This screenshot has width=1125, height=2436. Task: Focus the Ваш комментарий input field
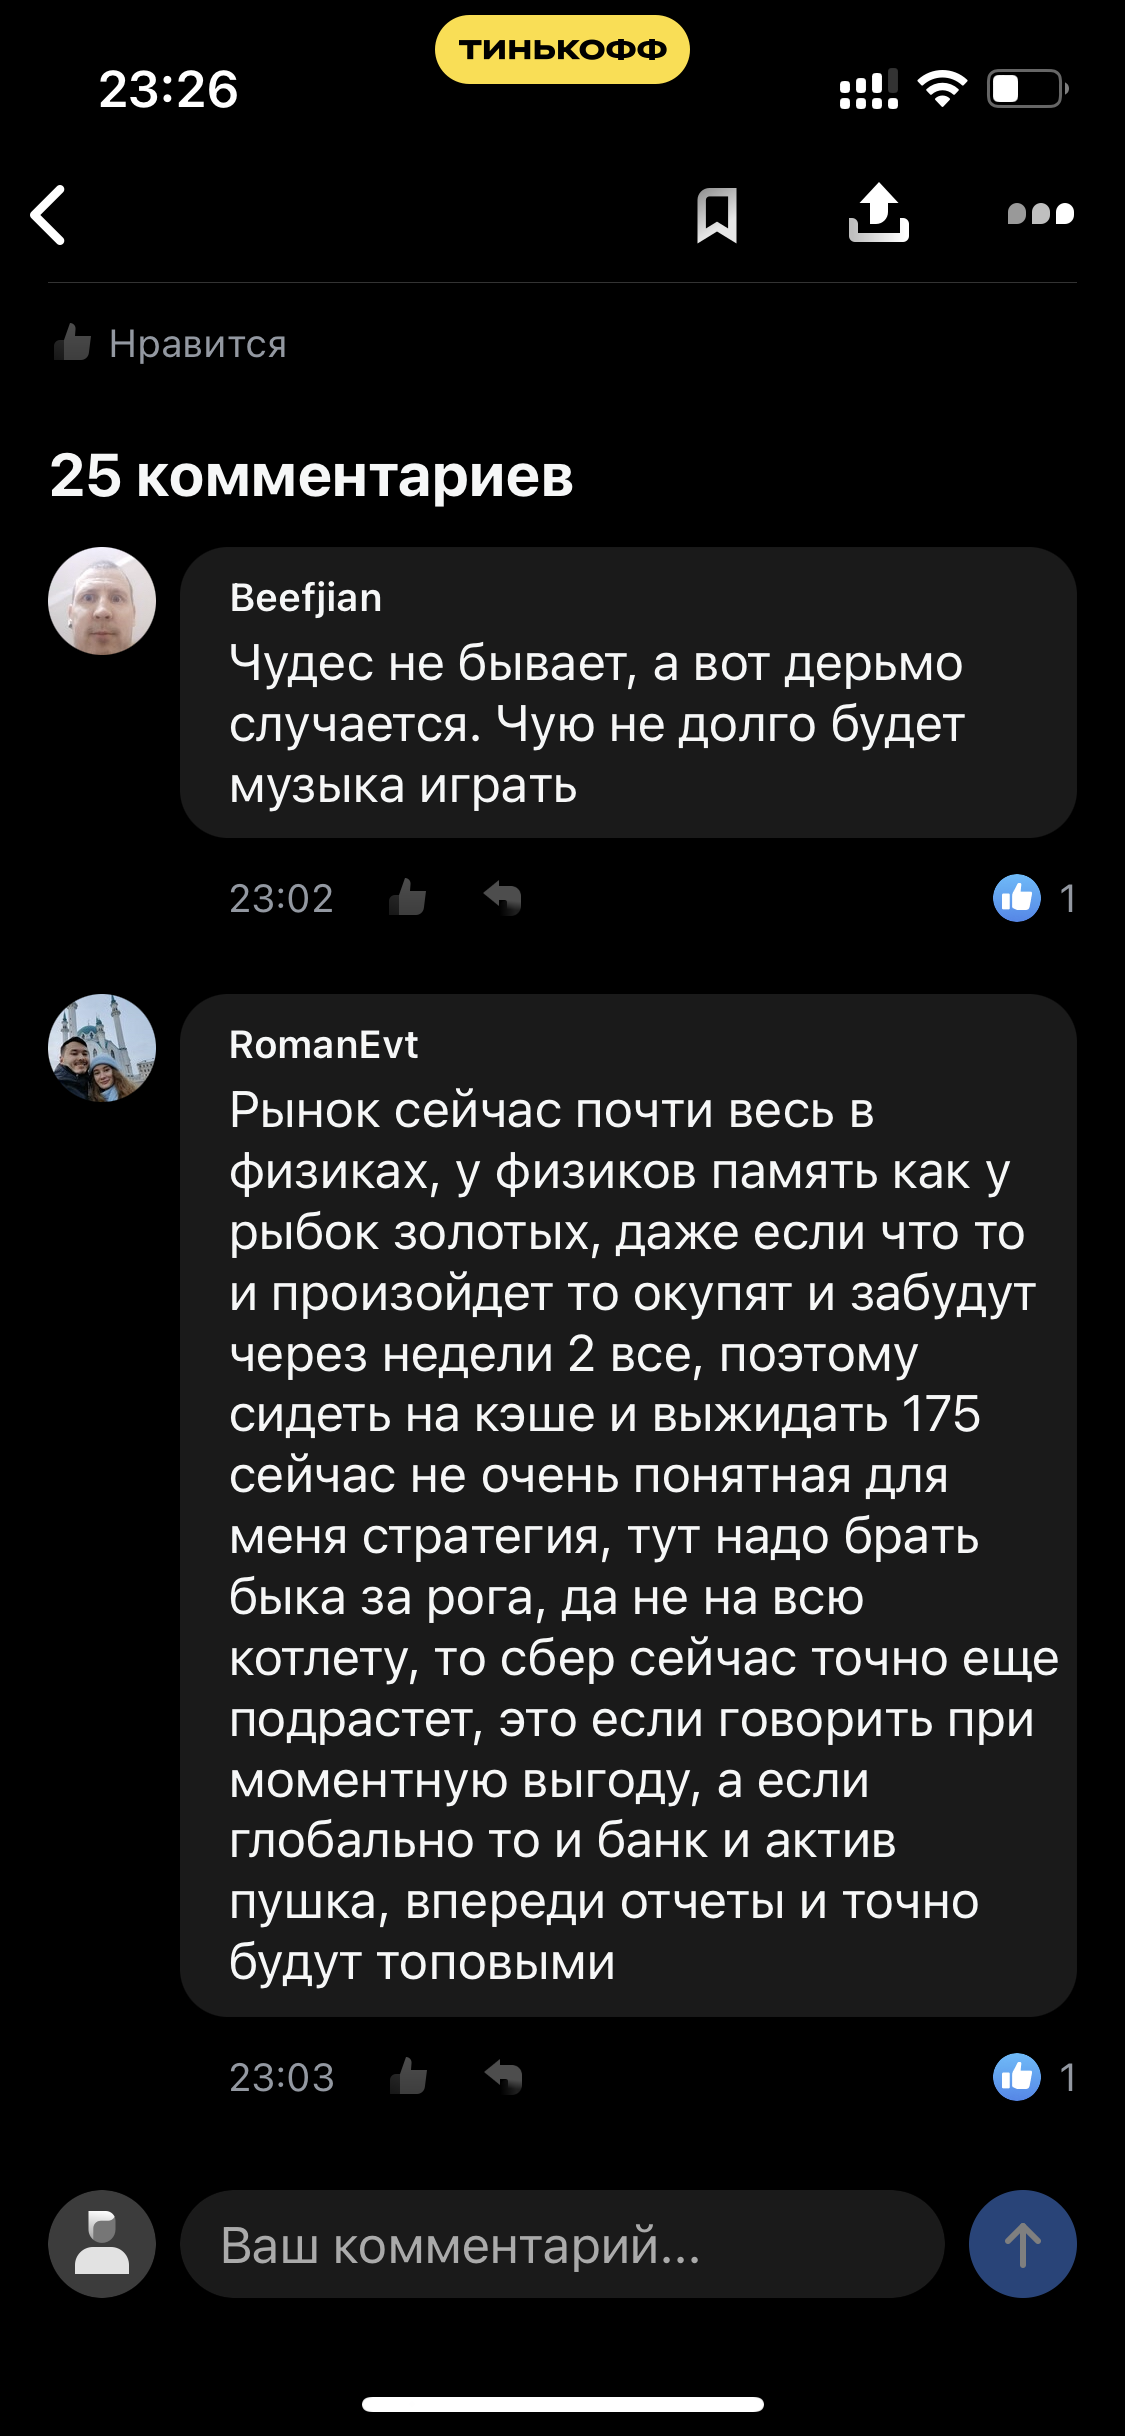pos(561,2245)
